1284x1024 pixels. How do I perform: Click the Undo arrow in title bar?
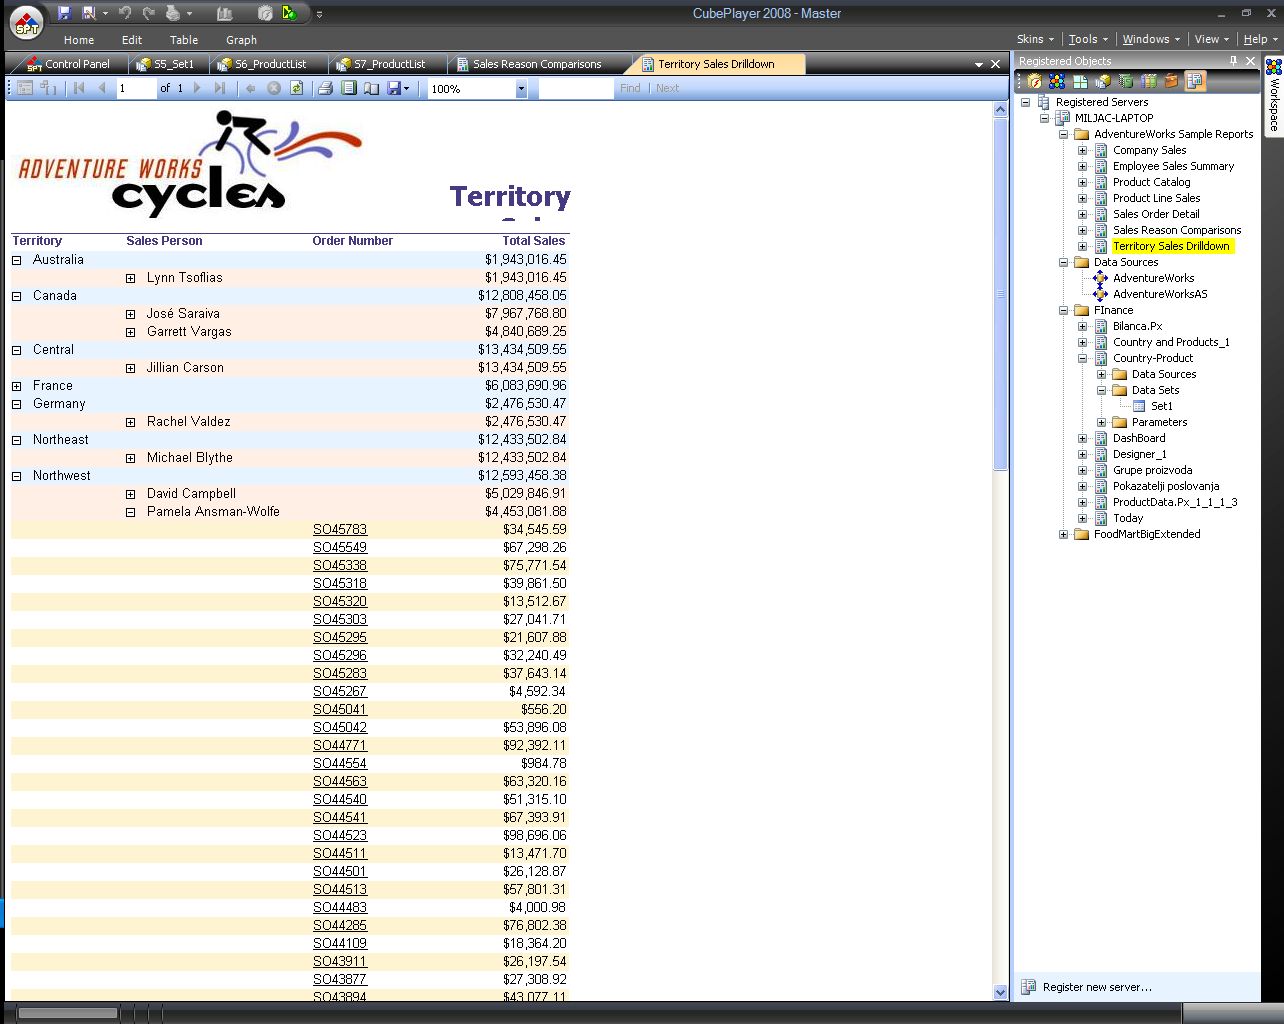coord(124,13)
